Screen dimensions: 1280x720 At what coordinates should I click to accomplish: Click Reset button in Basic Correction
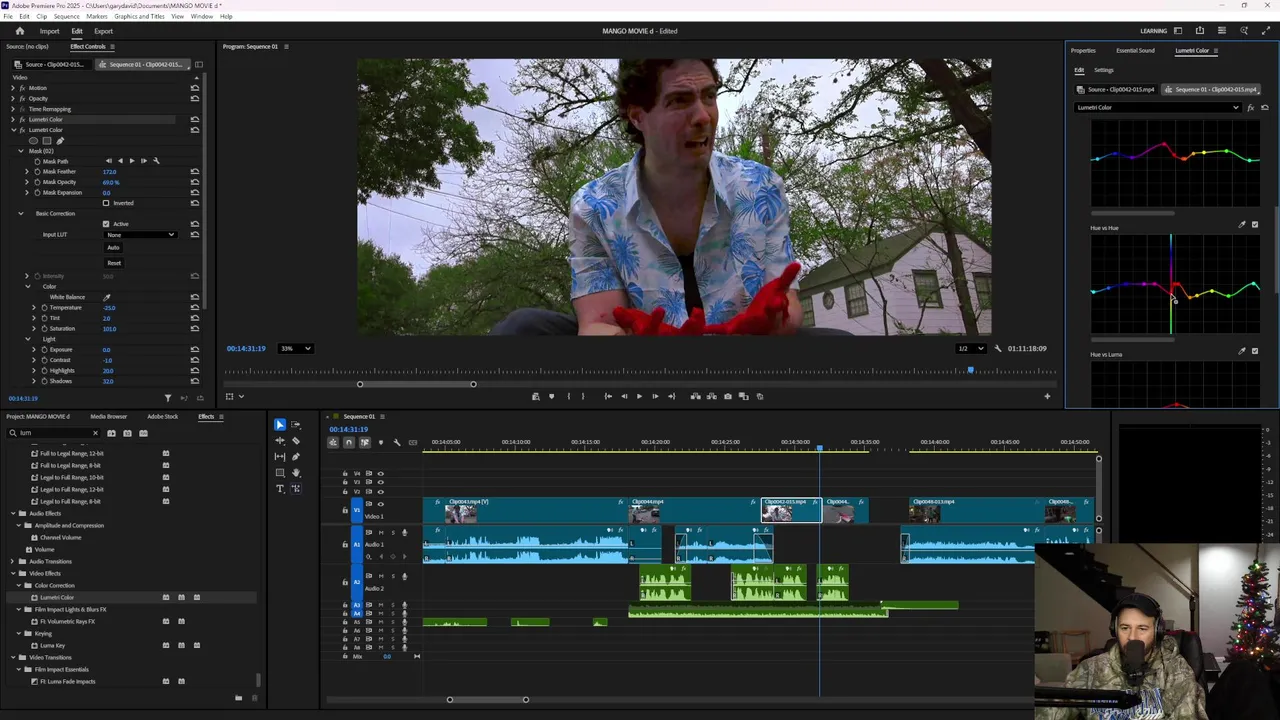(x=114, y=263)
